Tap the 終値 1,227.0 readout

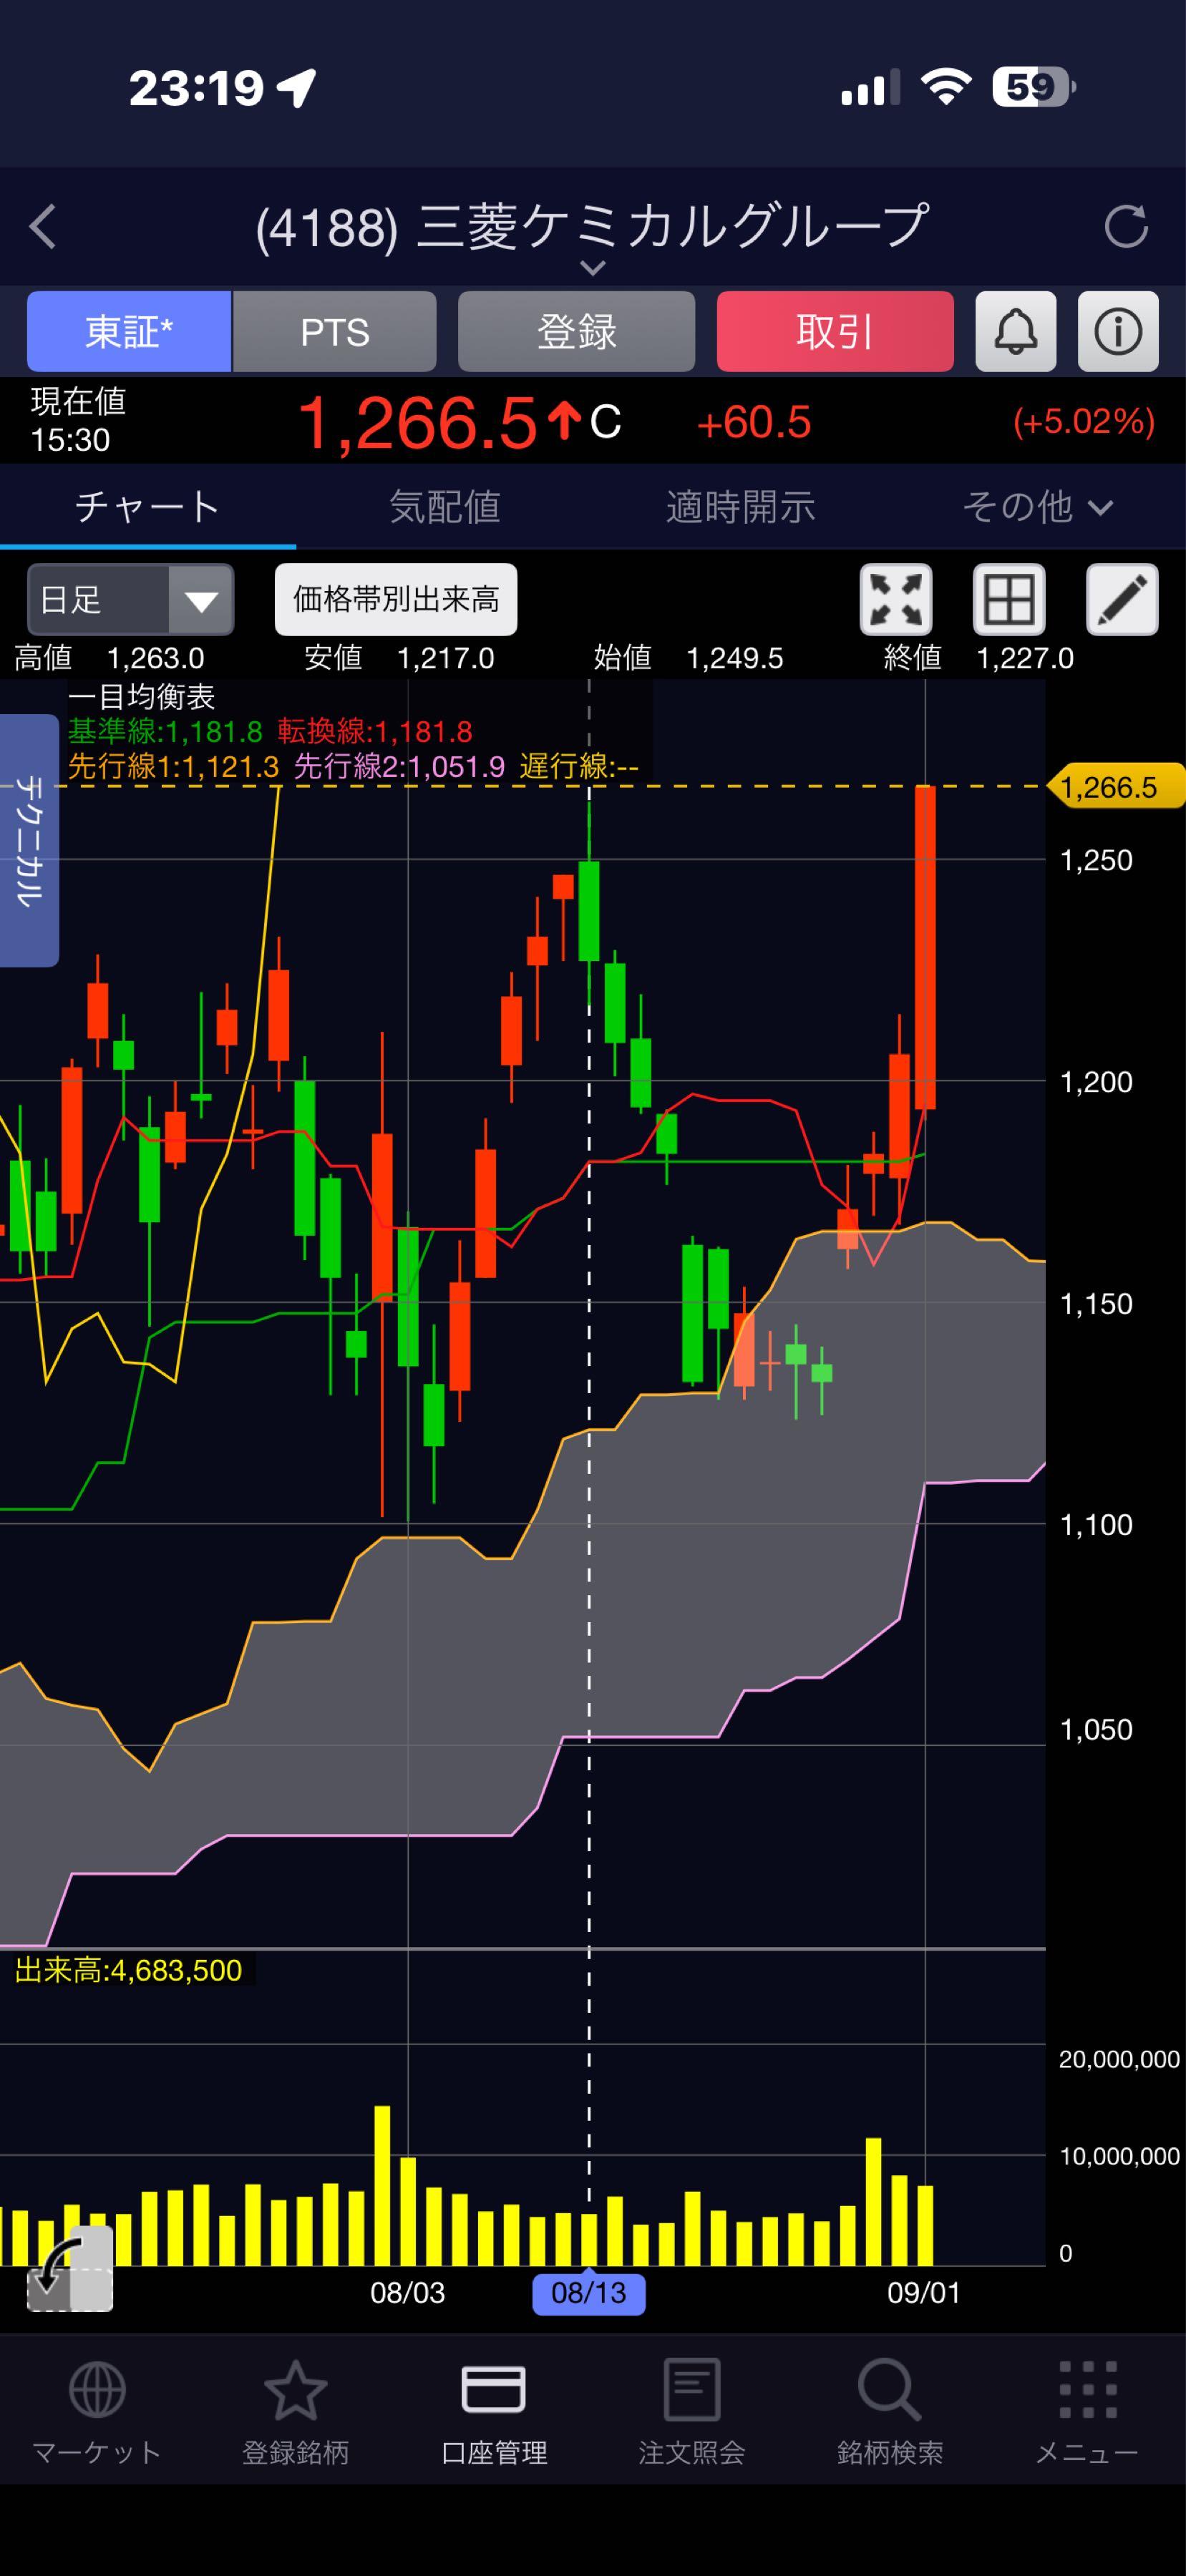pos(978,658)
